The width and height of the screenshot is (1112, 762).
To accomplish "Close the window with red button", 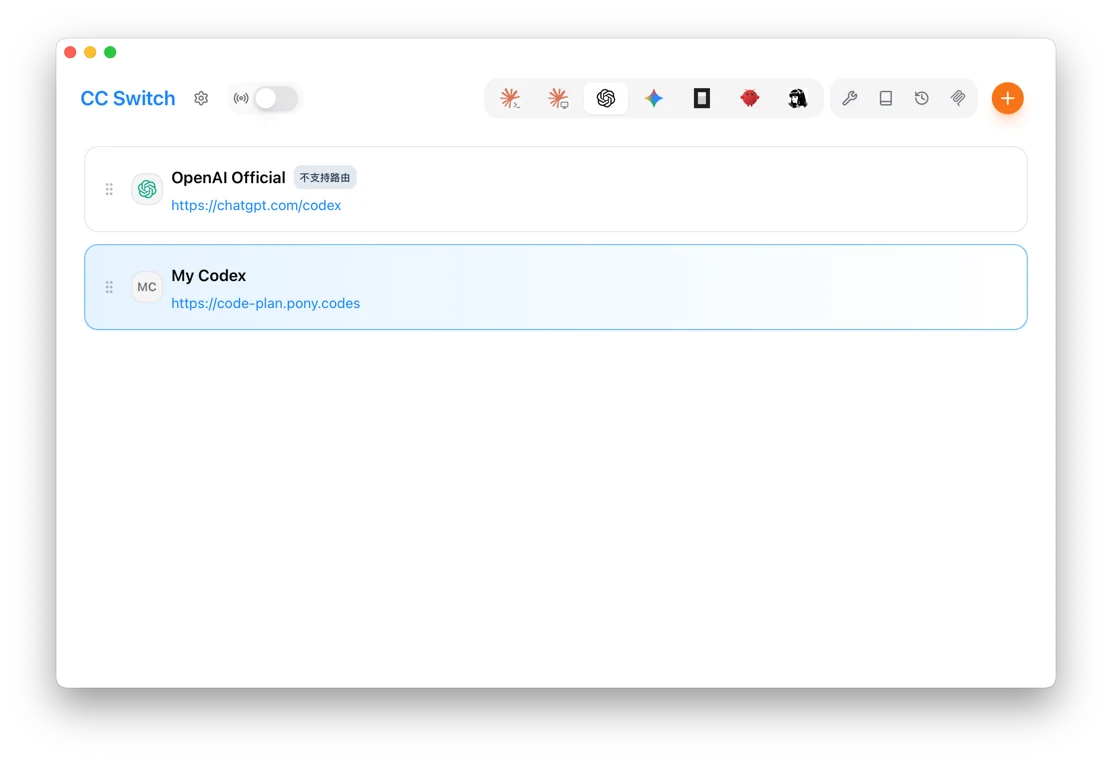I will [70, 52].
